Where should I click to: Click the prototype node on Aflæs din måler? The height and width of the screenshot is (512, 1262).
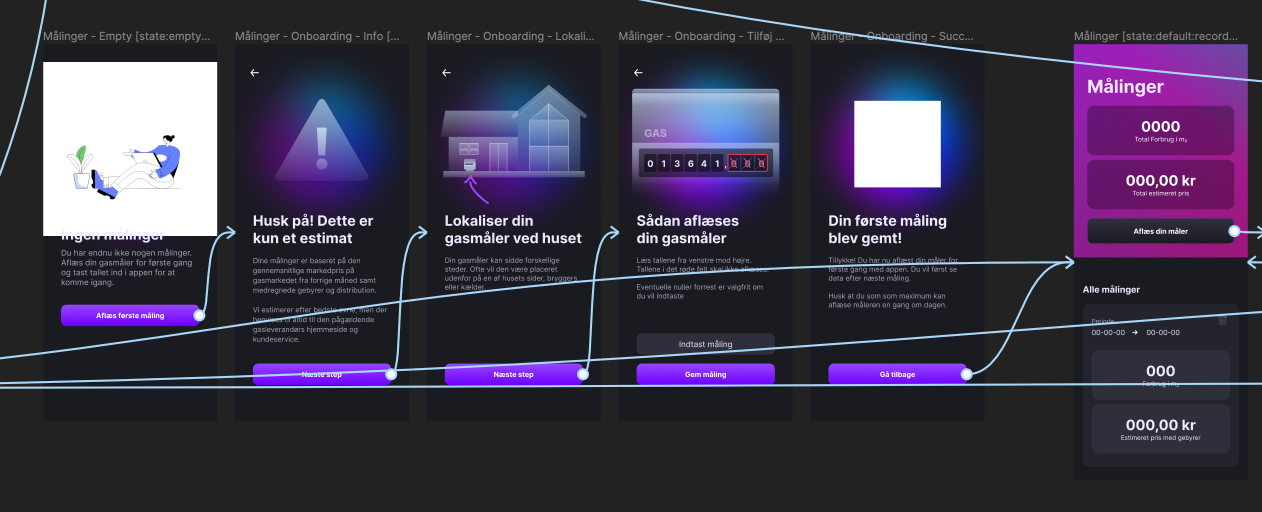[x=1234, y=231]
